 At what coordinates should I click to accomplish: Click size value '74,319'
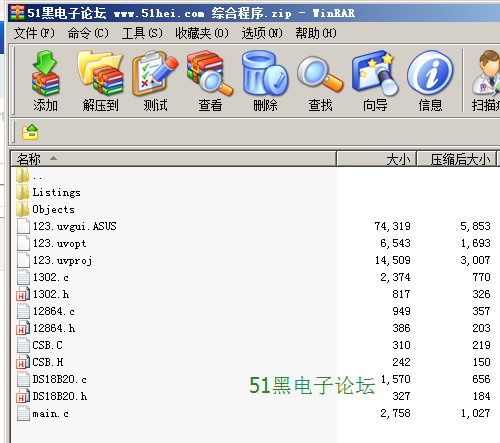click(392, 226)
